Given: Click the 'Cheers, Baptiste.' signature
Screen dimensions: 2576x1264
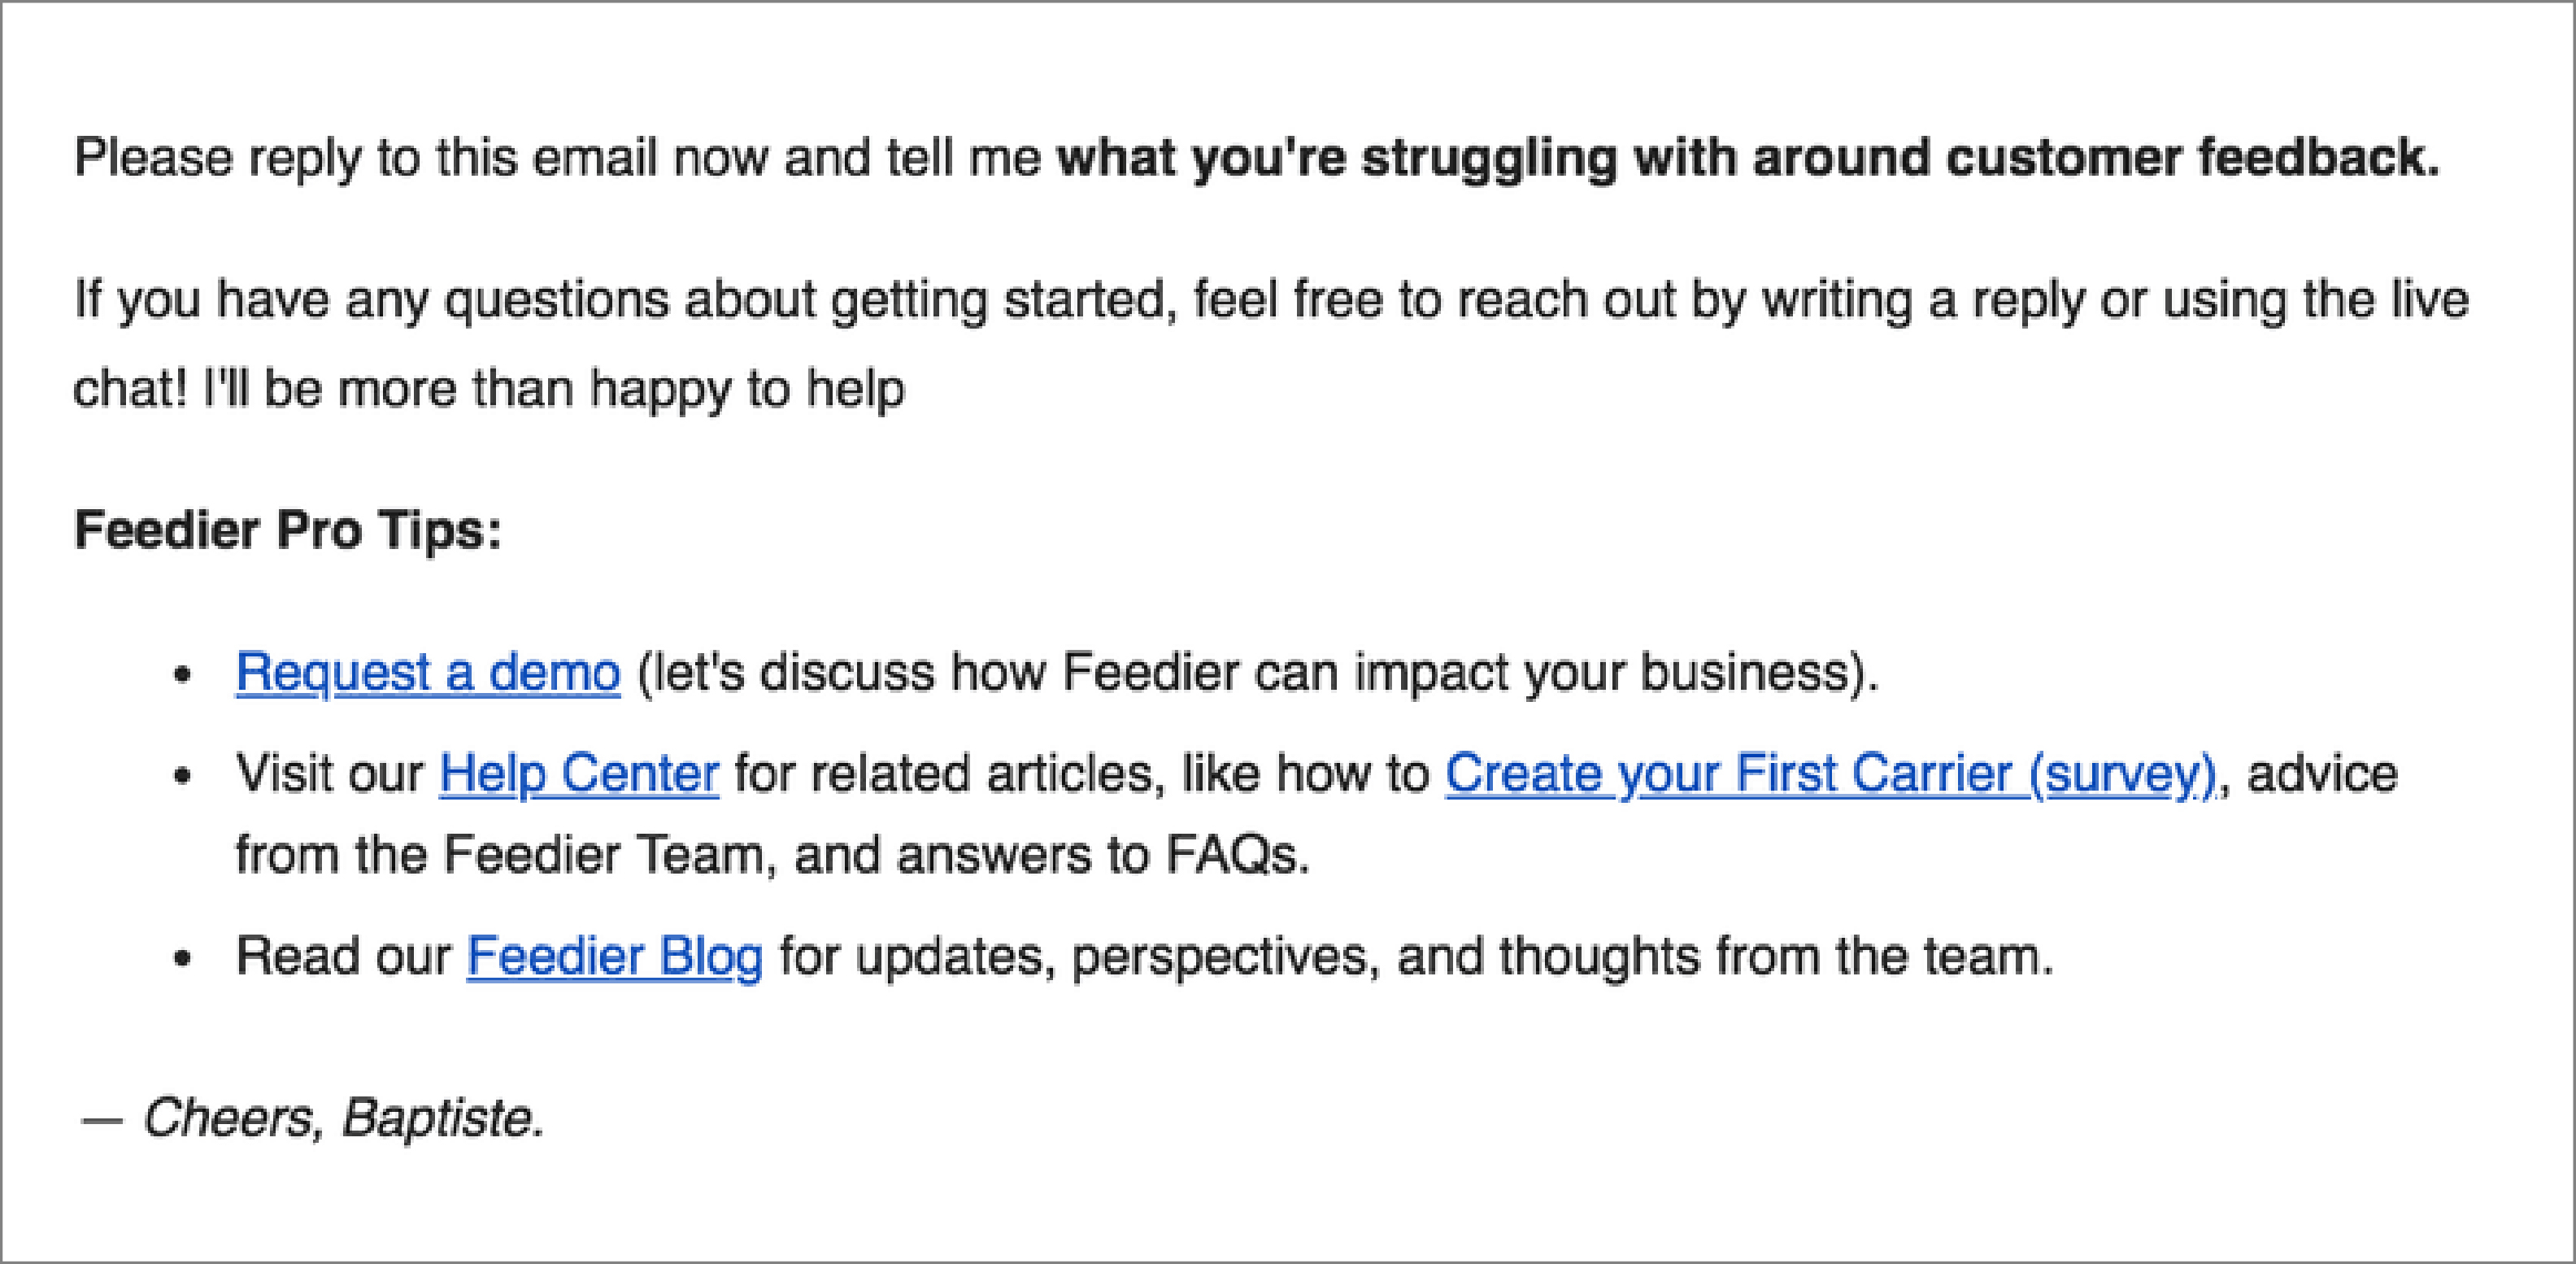Looking at the screenshot, I should (343, 1118).
